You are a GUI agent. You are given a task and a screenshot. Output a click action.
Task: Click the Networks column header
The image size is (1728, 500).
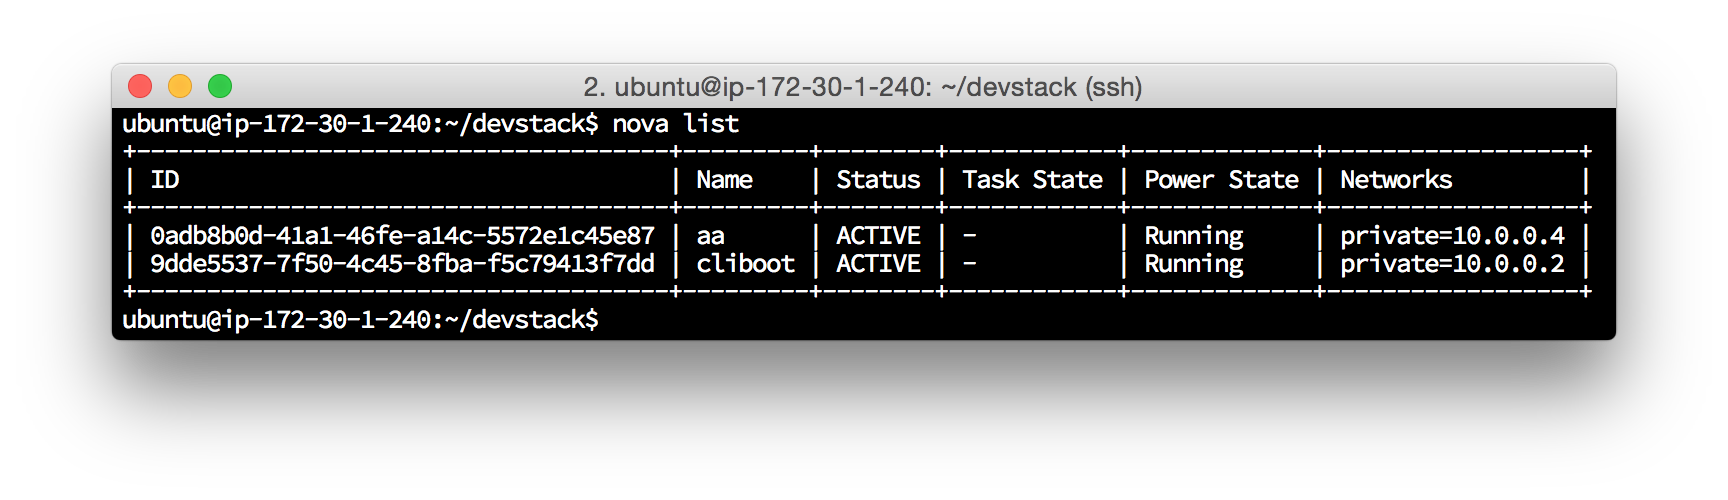click(1396, 180)
